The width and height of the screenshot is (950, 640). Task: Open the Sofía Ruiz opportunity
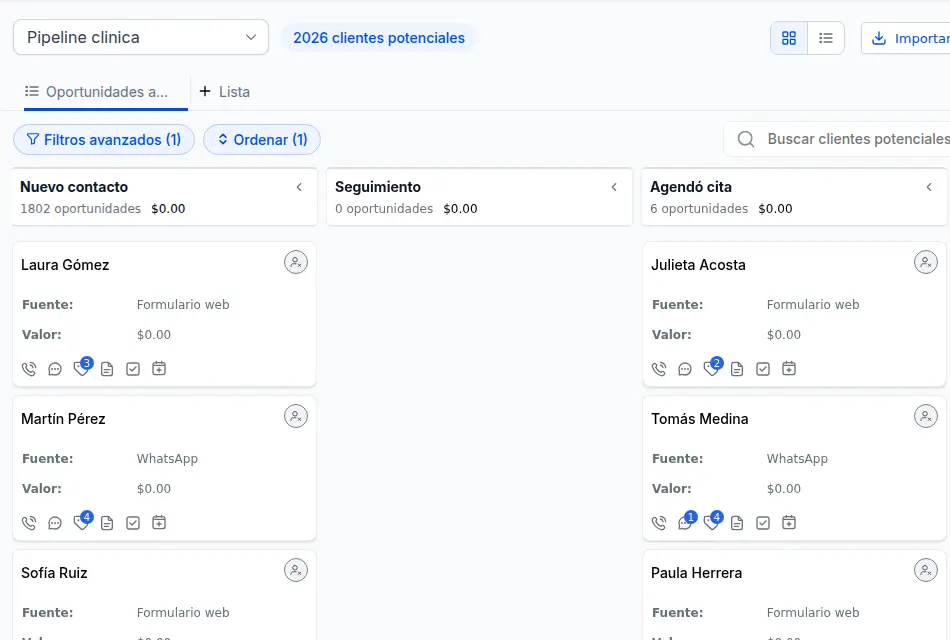click(55, 573)
